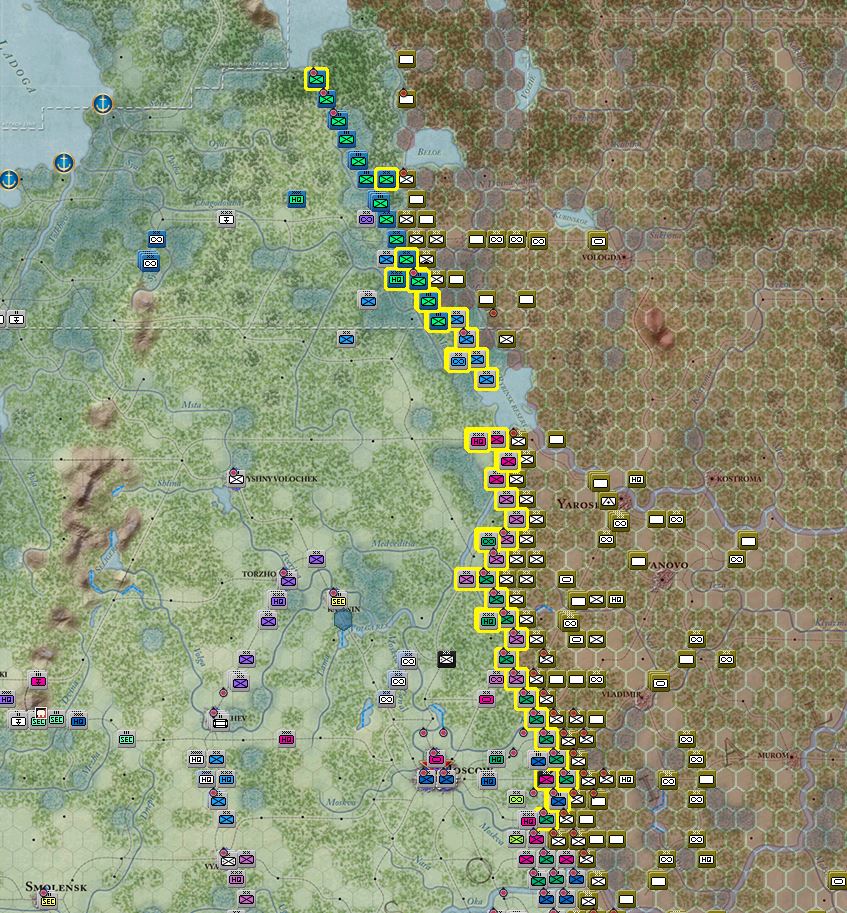Screen dimensions: 847x913
Task: Select the Soviet HQ counter northwest of Vladimir
Action: pyautogui.click(x=616, y=599)
